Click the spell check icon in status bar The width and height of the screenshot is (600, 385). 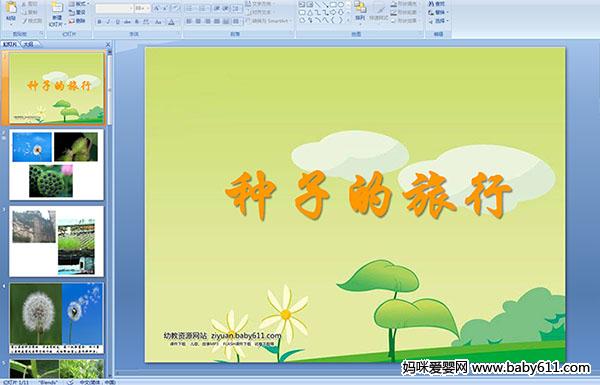pyautogui.click(x=70, y=382)
